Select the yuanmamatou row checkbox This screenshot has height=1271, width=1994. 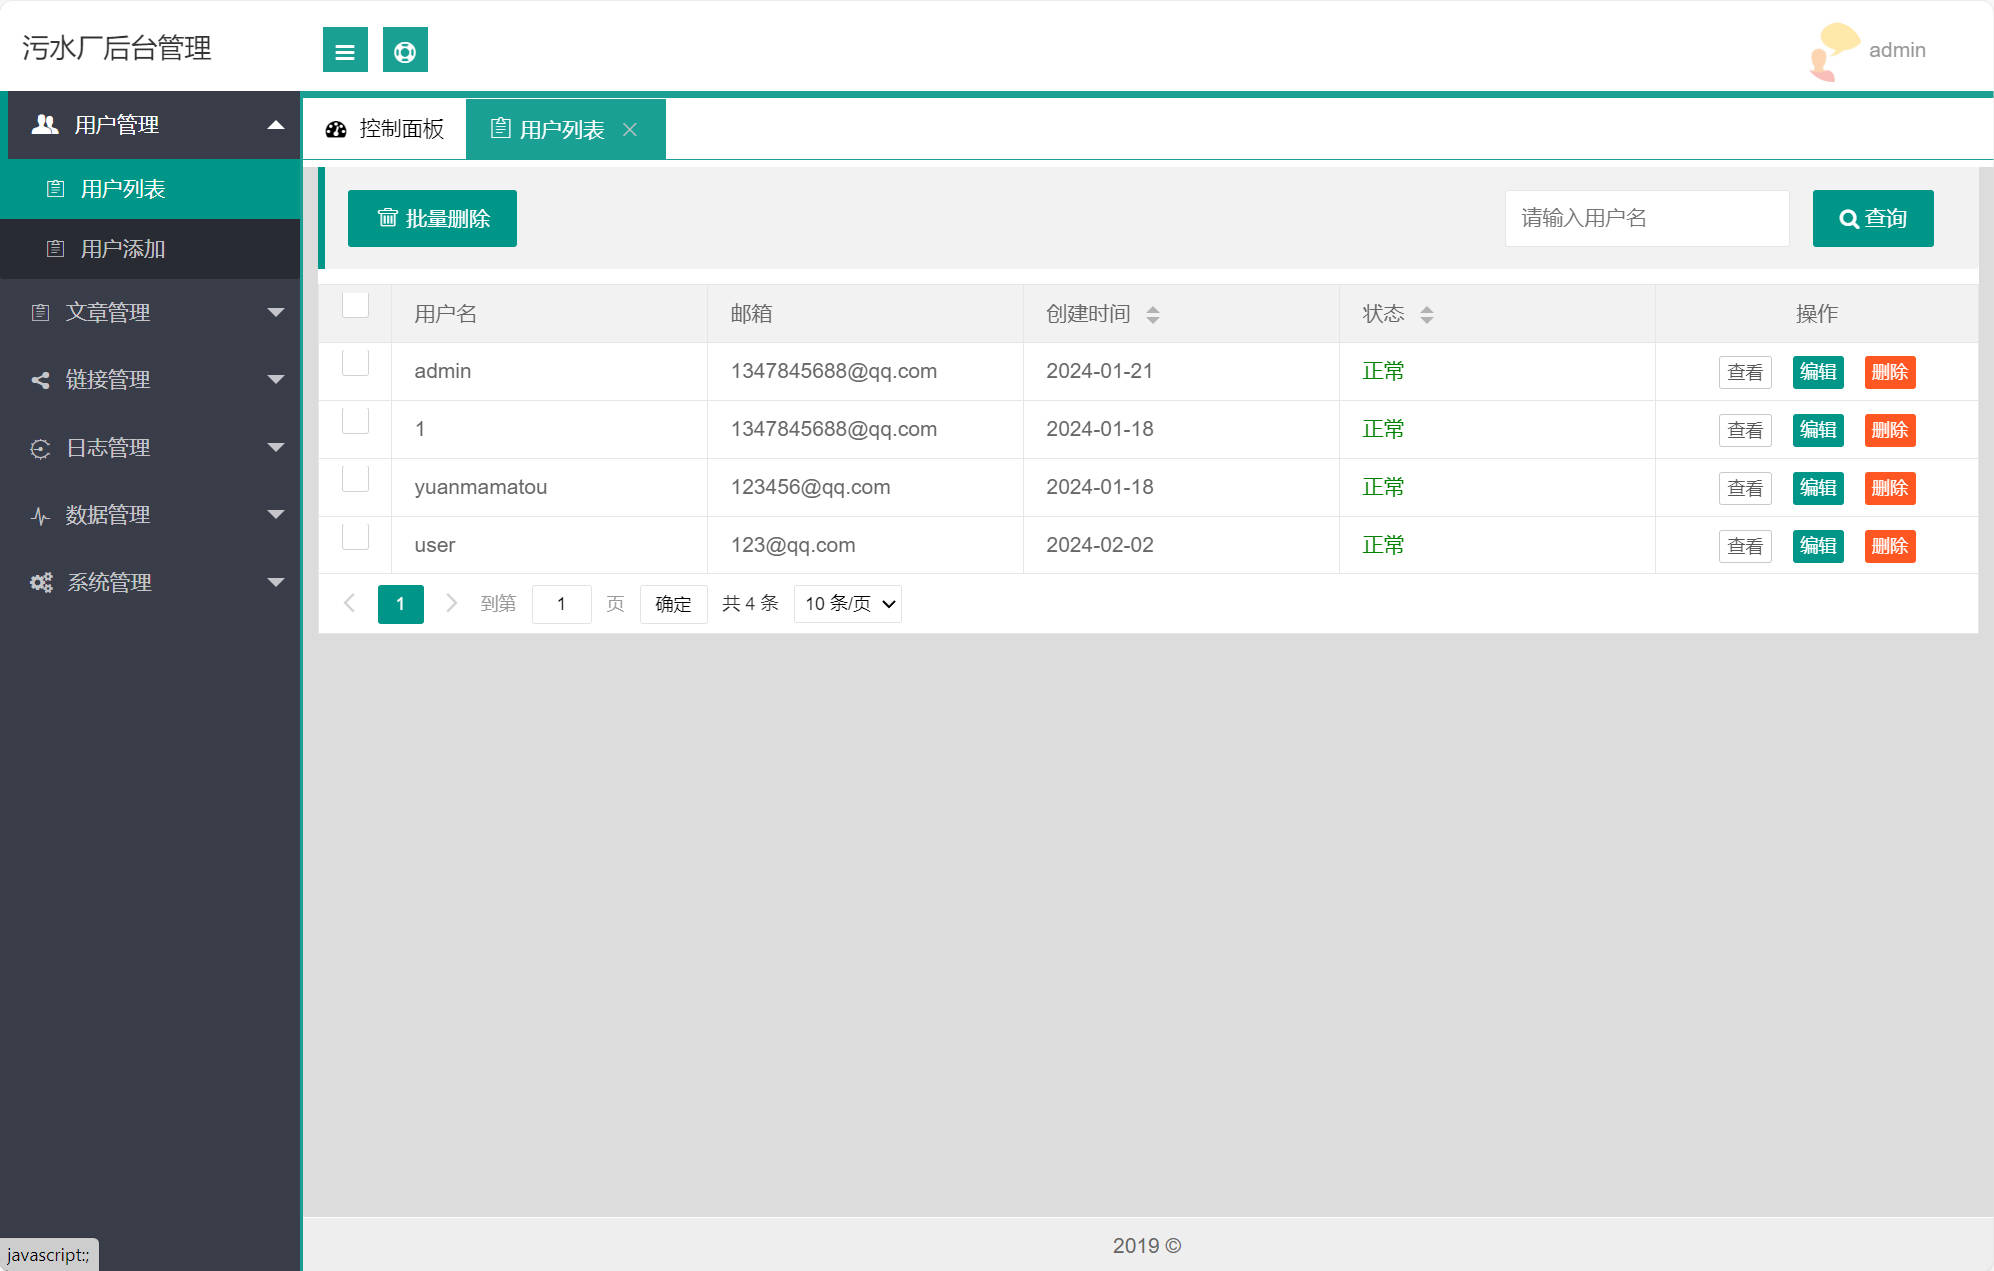[355, 479]
